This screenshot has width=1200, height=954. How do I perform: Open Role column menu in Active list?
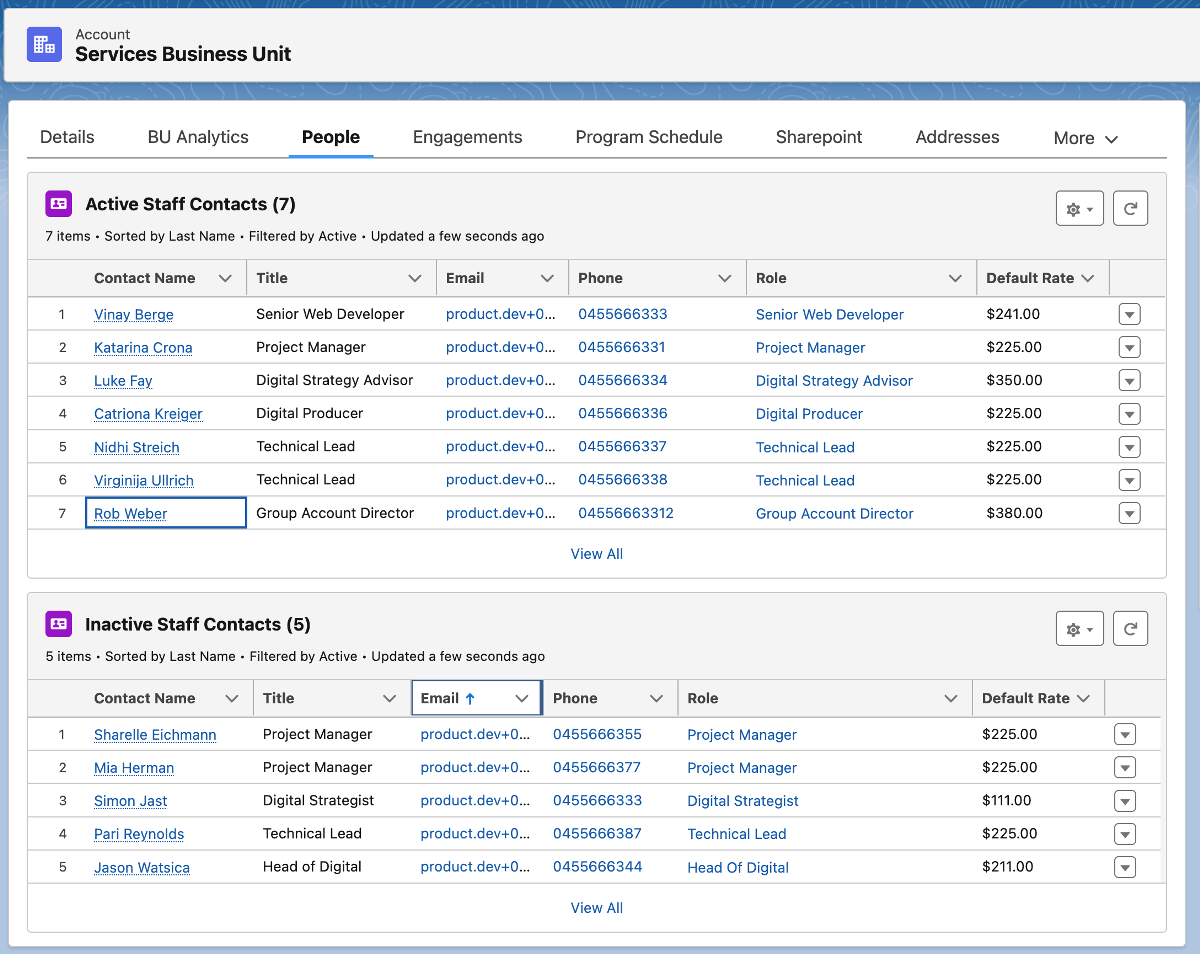955,278
